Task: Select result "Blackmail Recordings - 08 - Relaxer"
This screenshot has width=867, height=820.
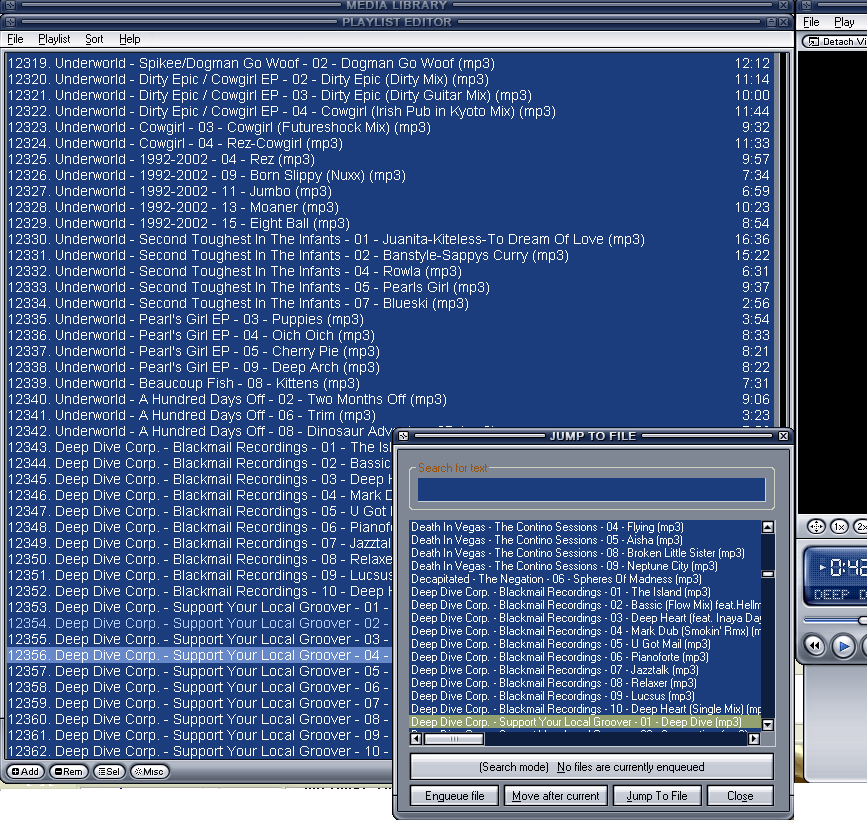Action: pyautogui.click(x=586, y=683)
